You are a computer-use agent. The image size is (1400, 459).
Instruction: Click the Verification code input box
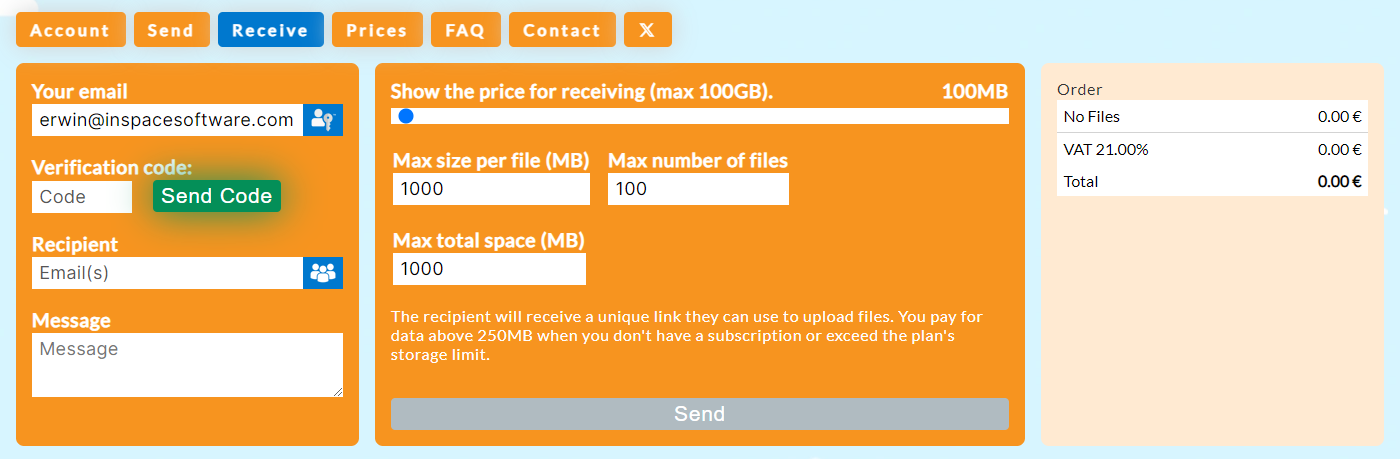coord(82,197)
